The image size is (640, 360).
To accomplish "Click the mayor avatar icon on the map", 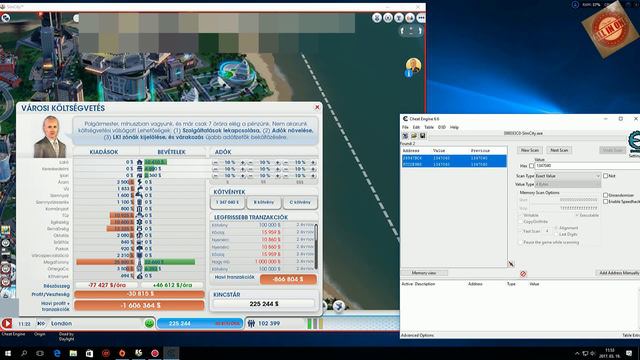I will 413,65.
